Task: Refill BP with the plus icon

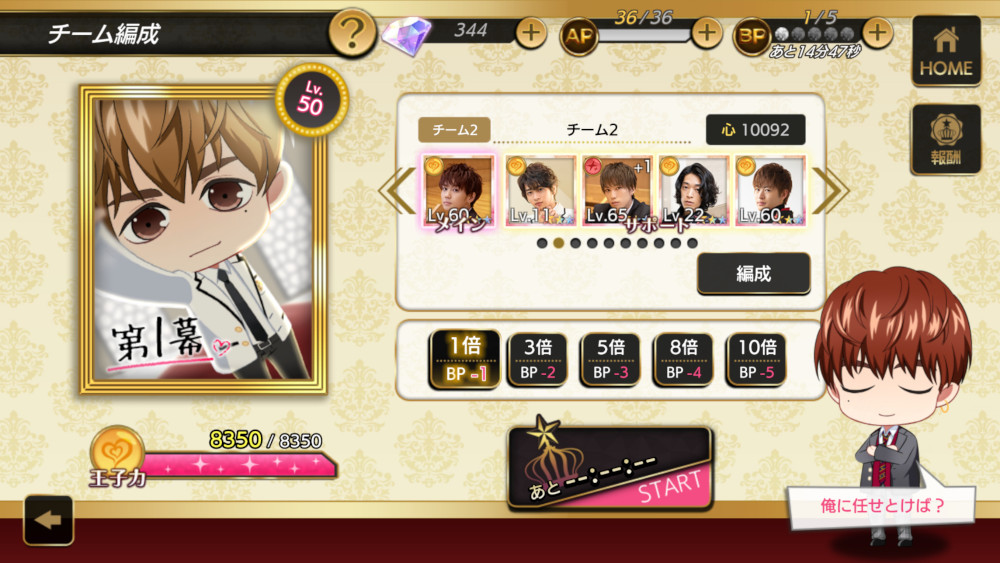Action: [877, 32]
